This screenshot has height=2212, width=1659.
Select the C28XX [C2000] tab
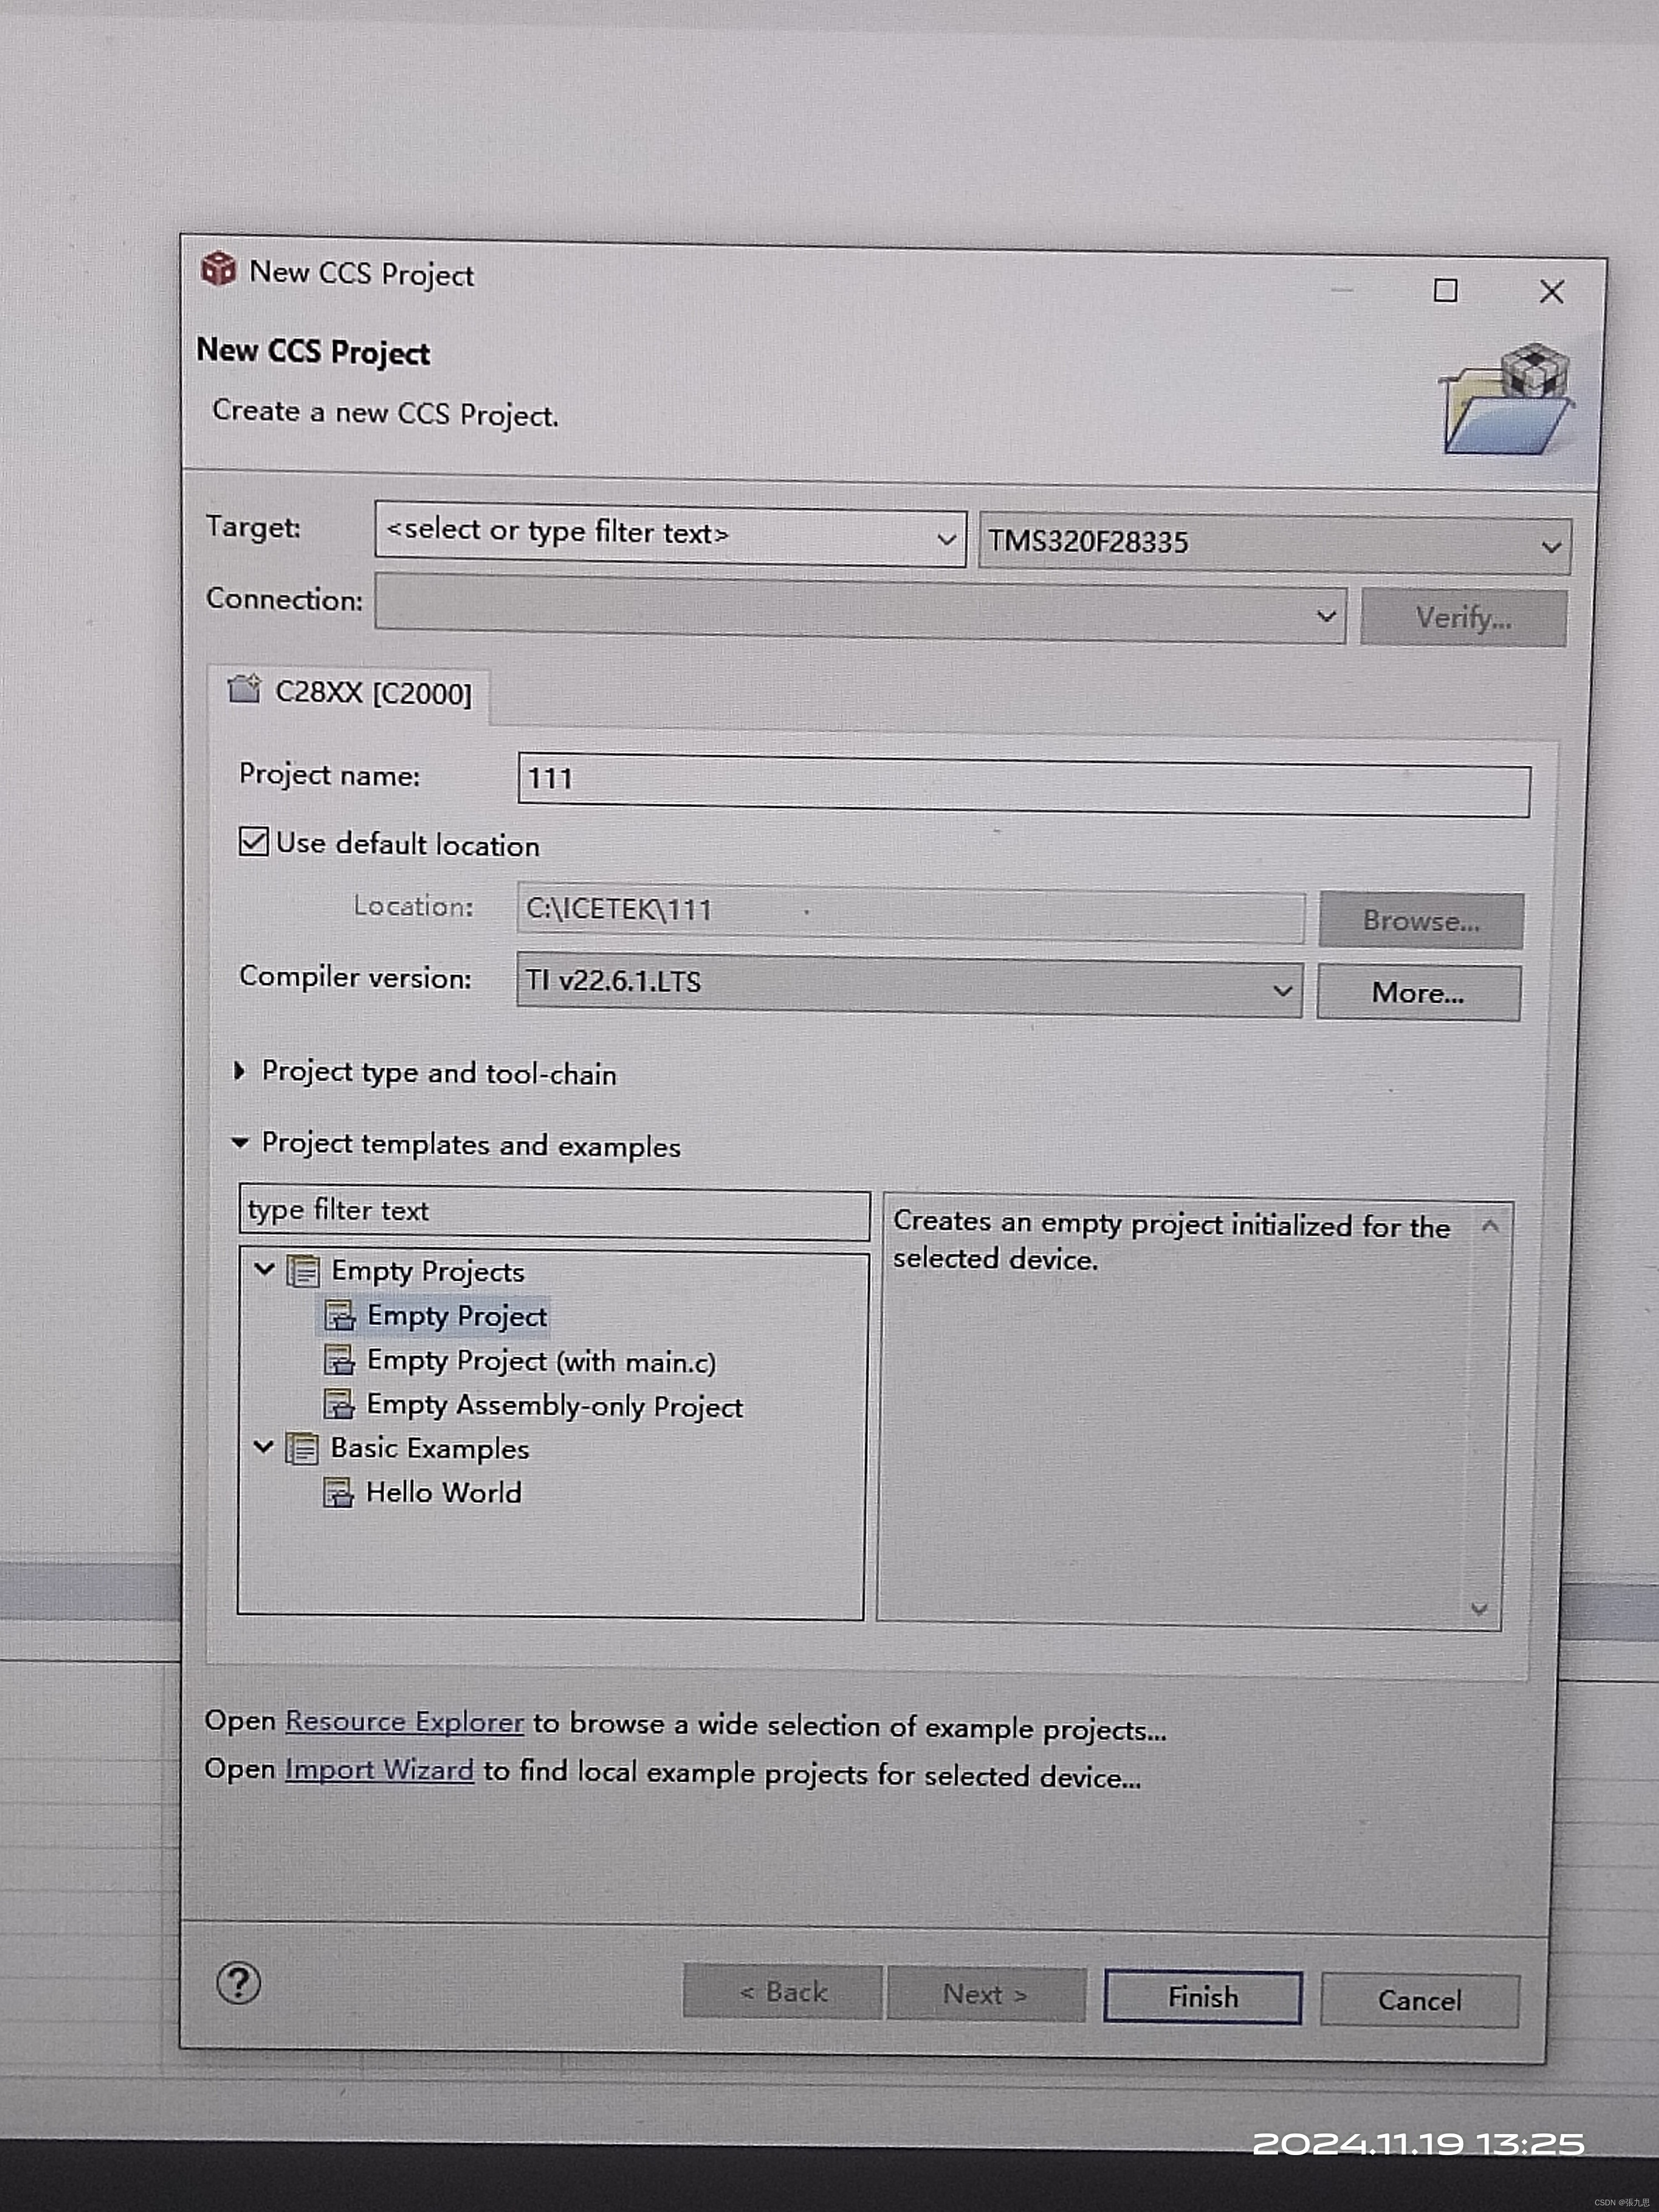[x=351, y=692]
